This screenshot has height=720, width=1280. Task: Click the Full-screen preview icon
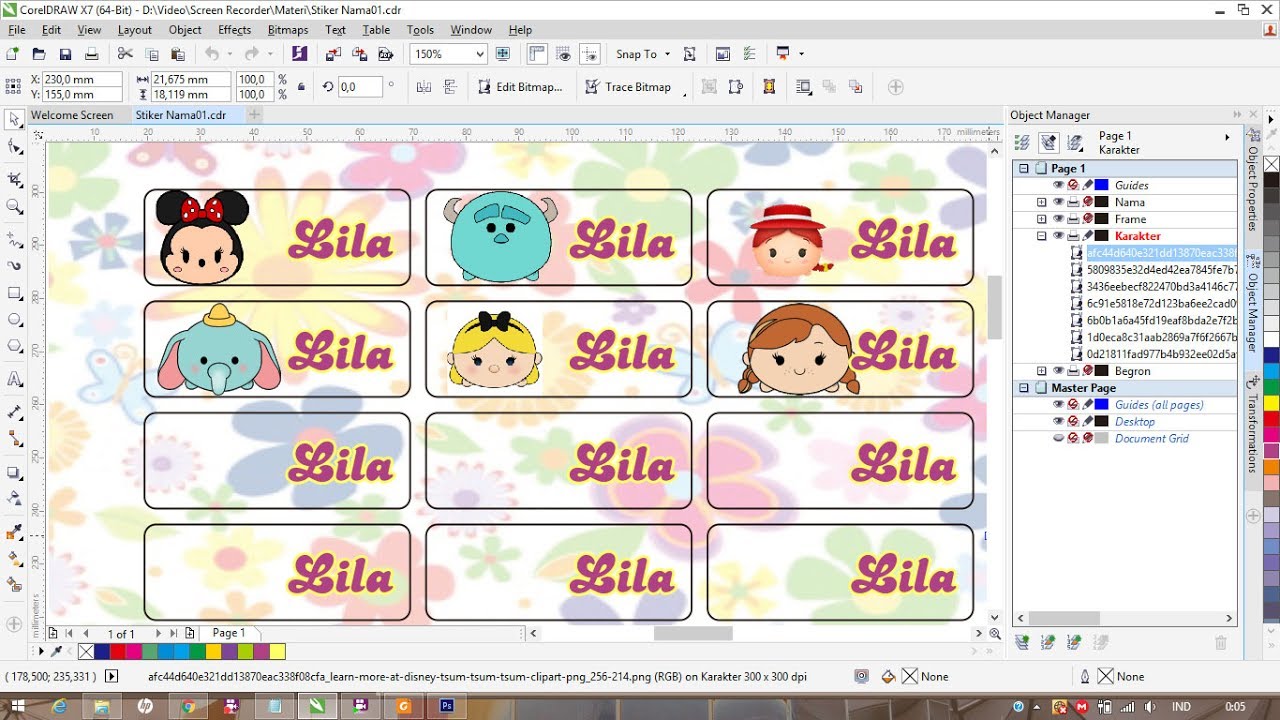503,54
